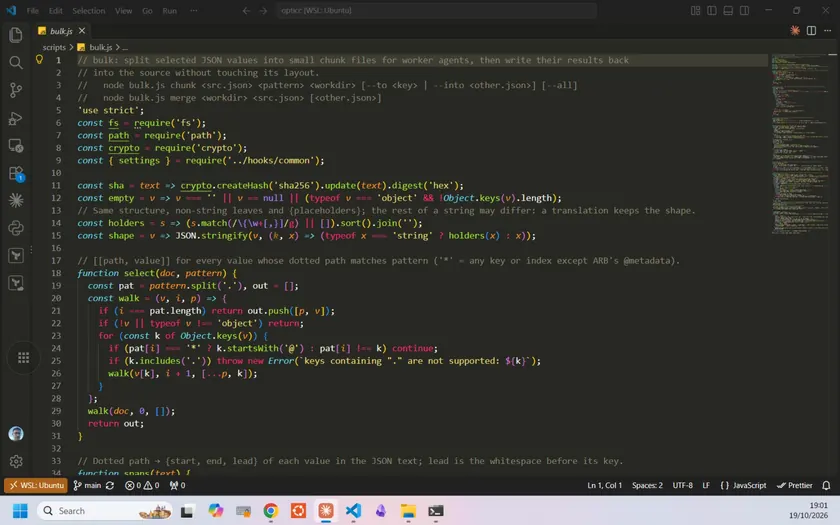840x525 pixels.
Task: Click the main branch in status bar
Action: [87, 485]
